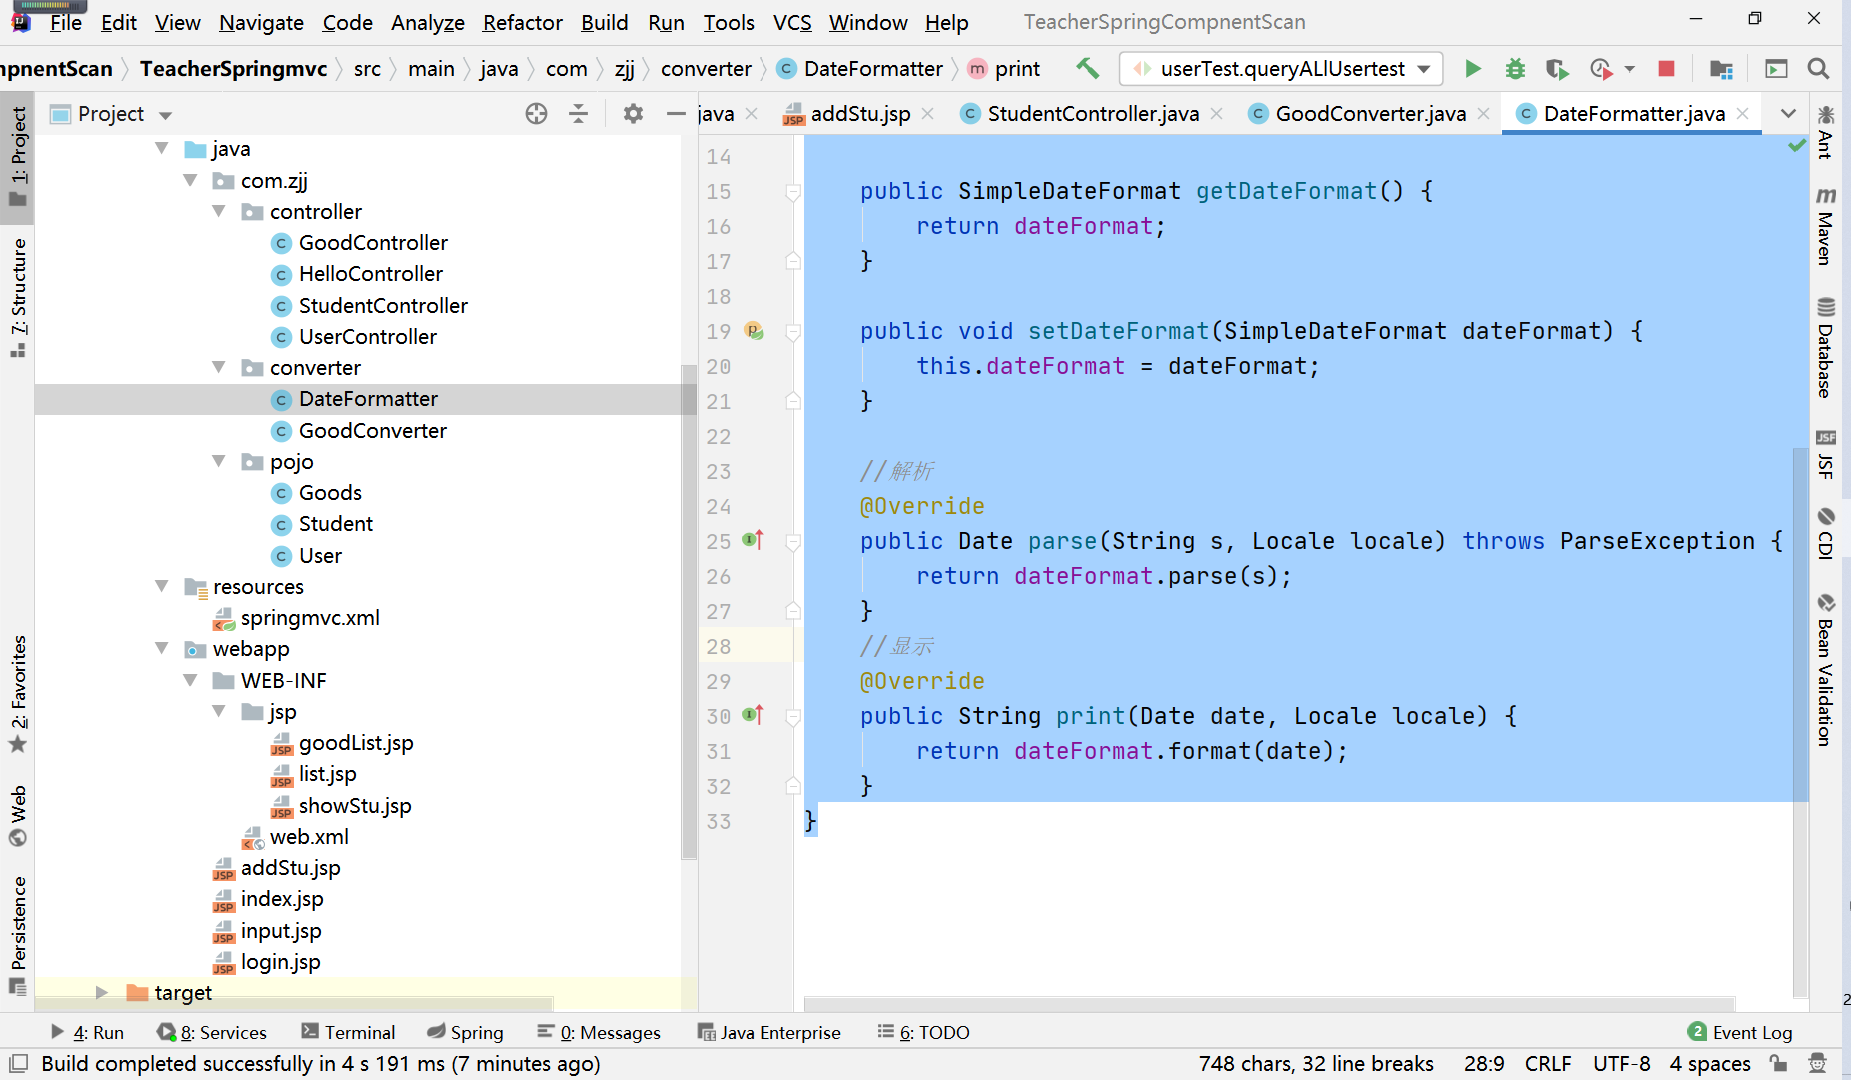Open the 6: TODO tool window

coord(923,1033)
